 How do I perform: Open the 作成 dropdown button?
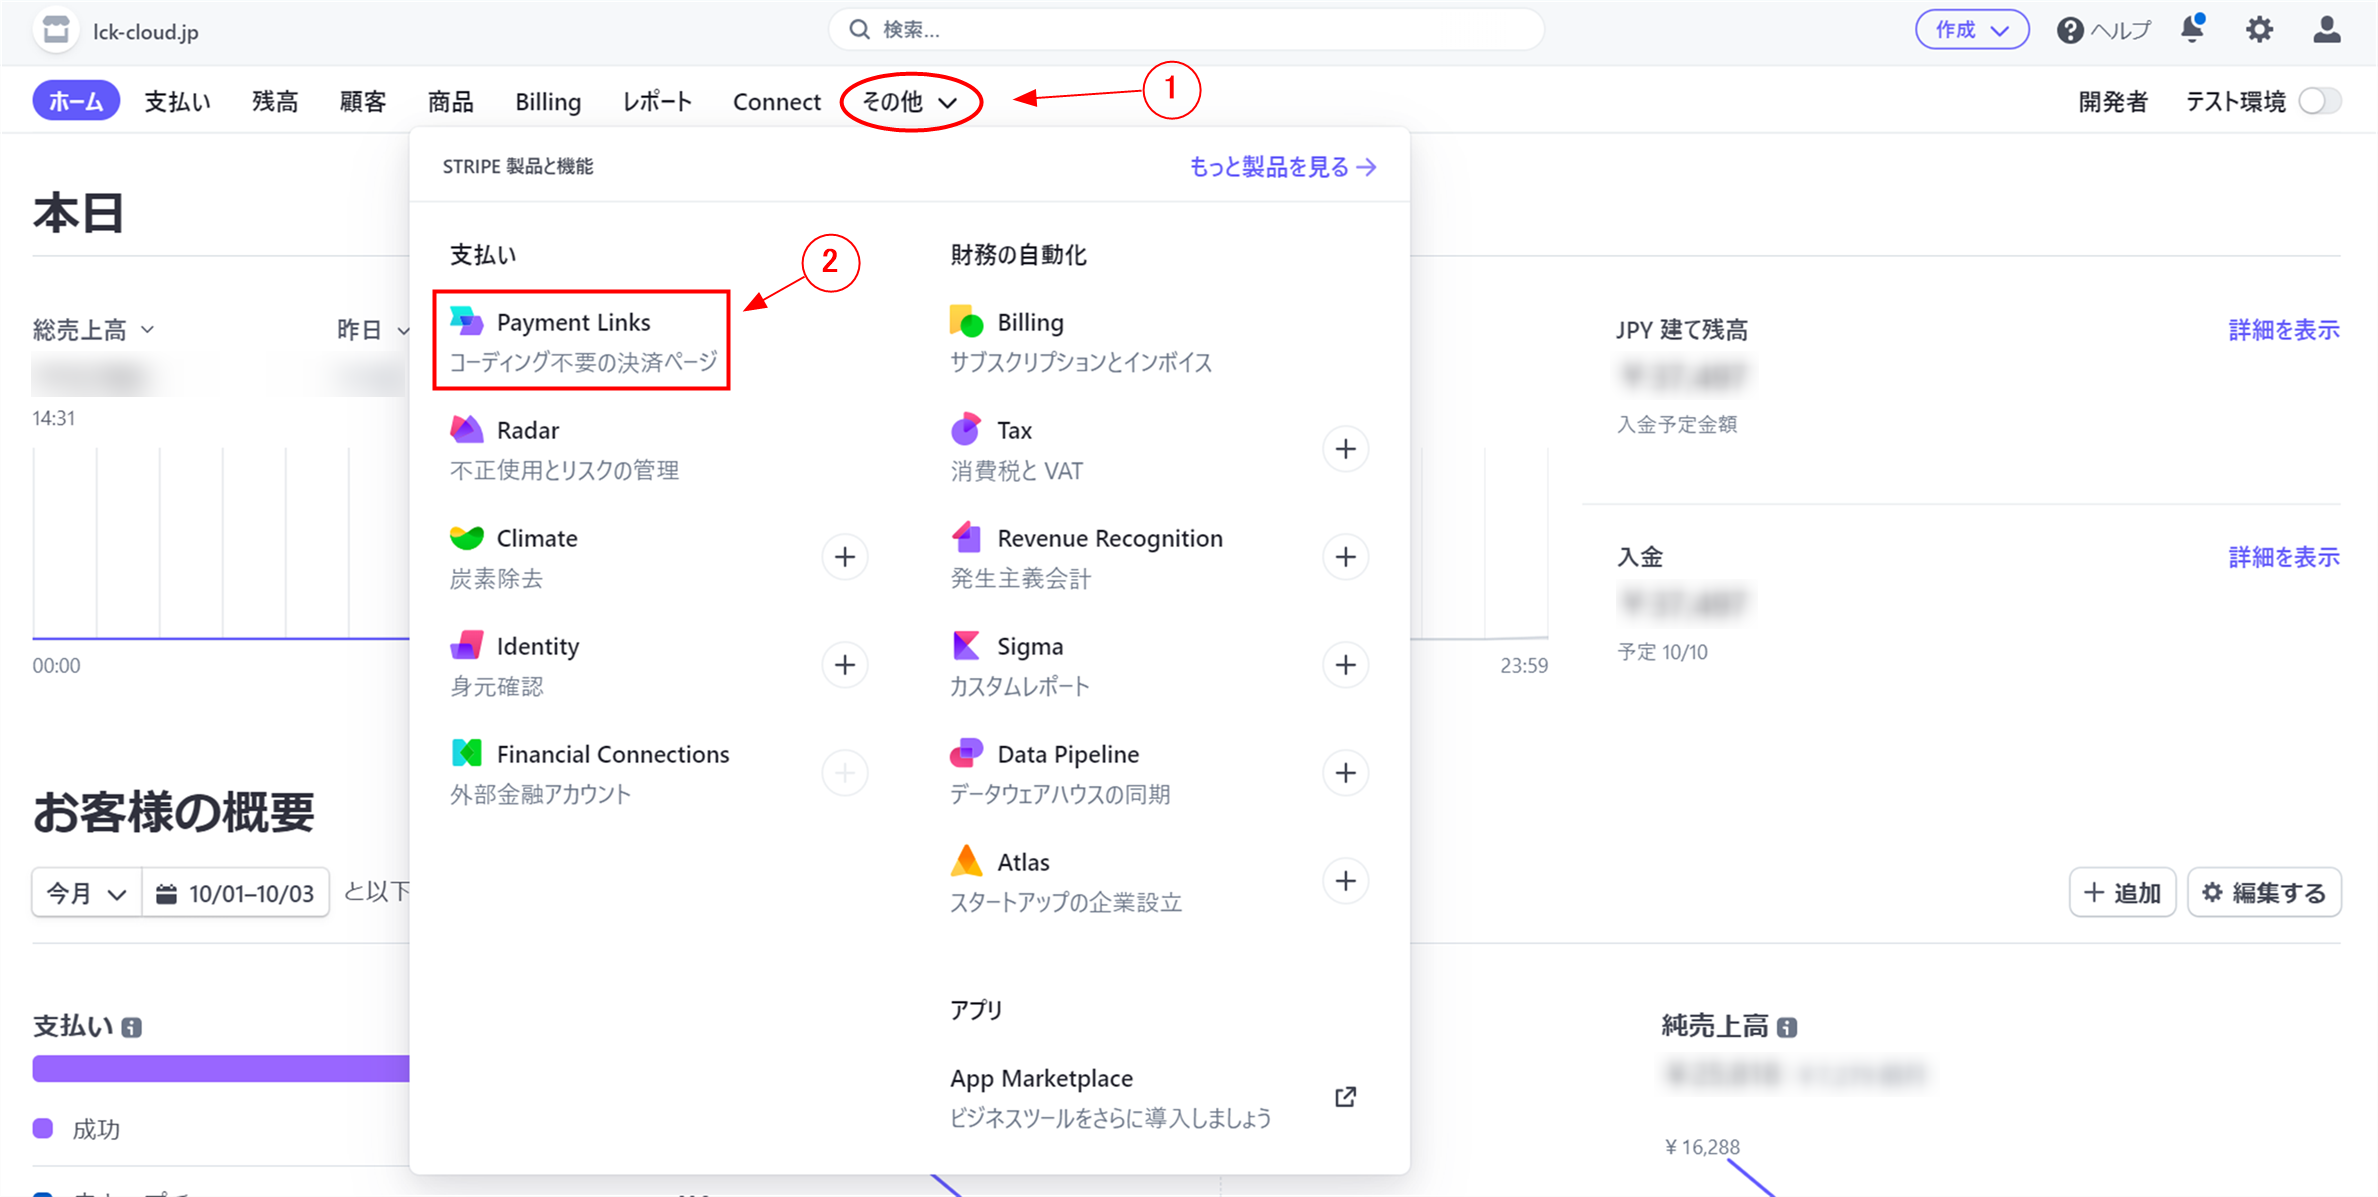tap(1972, 30)
